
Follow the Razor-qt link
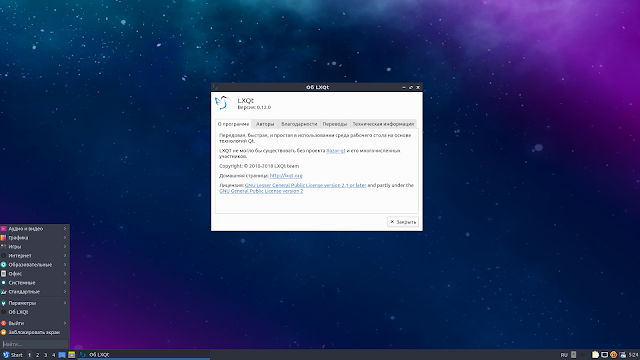point(336,151)
